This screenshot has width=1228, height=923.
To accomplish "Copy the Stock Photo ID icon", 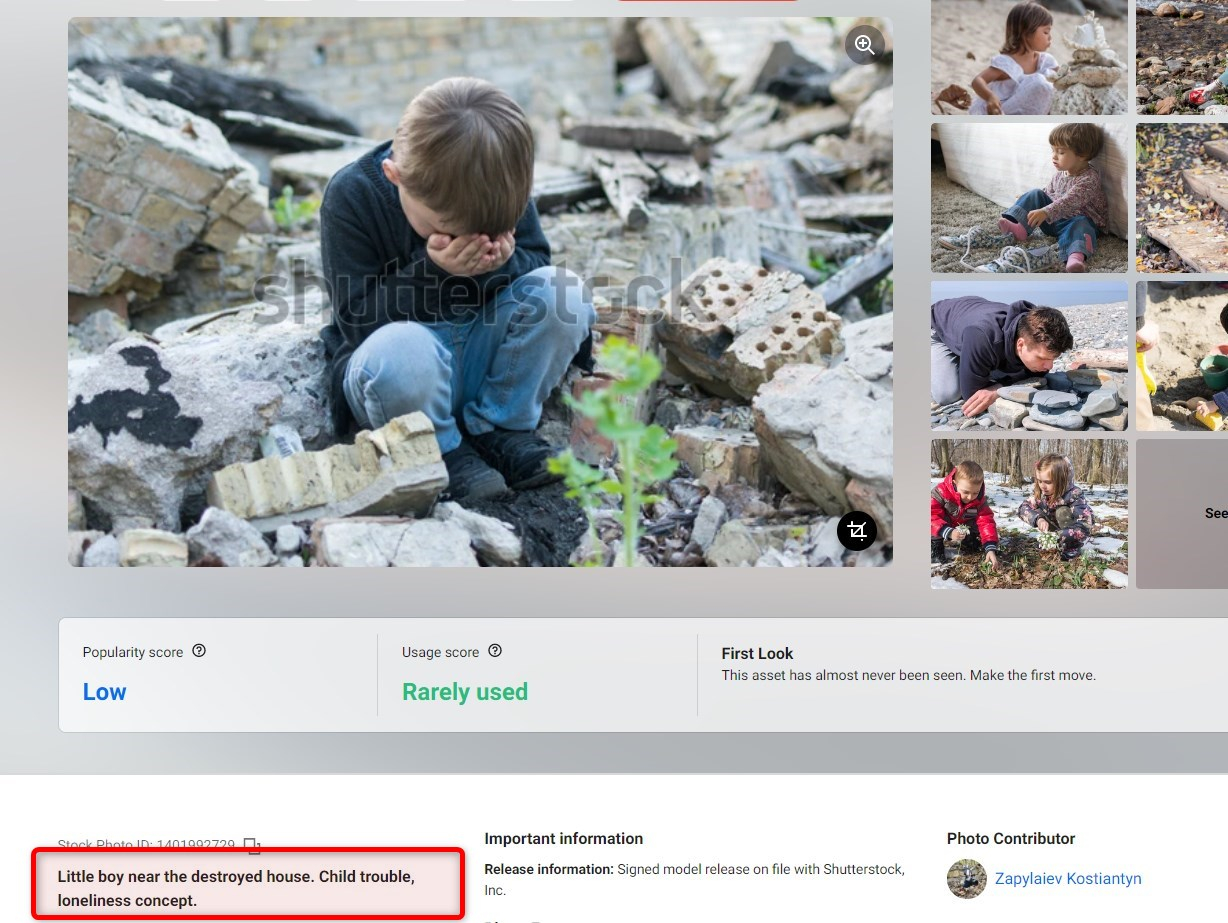I will 252,846.
